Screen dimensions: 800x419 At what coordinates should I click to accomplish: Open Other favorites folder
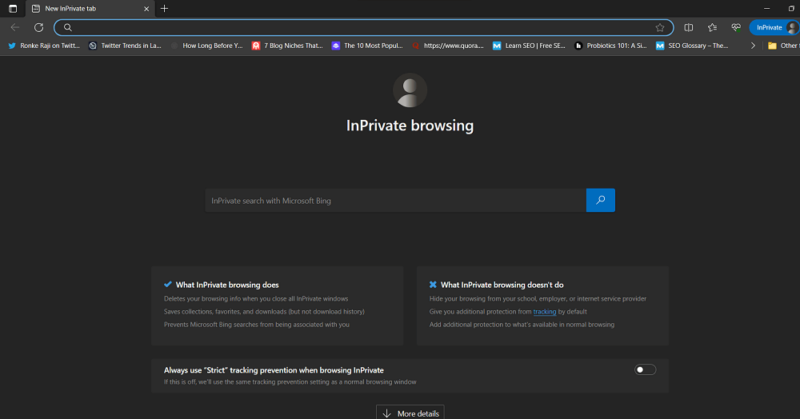783,45
